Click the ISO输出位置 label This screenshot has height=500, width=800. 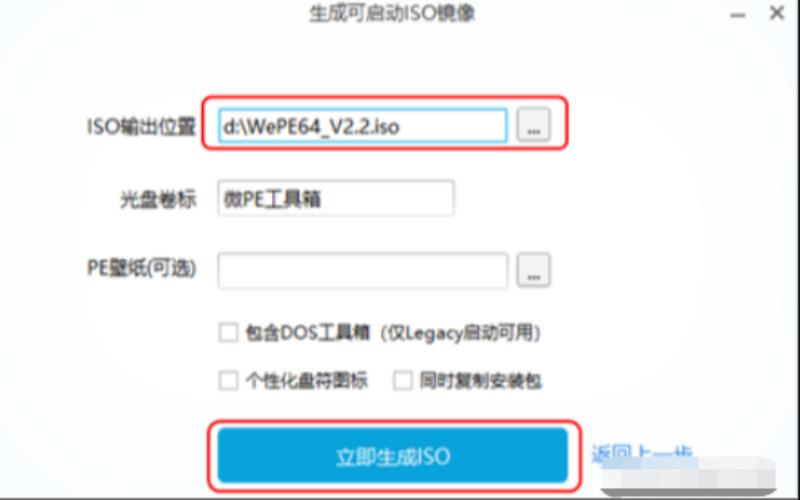(x=141, y=127)
